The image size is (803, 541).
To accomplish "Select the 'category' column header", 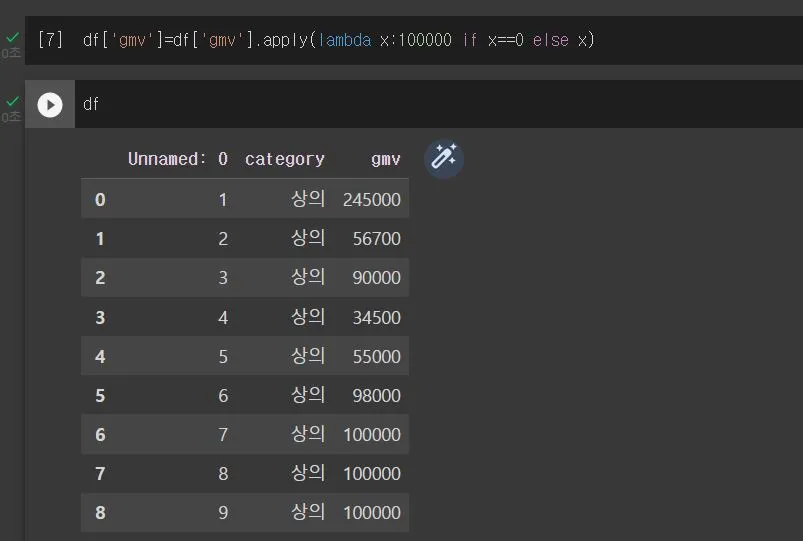I will pyautogui.click(x=285, y=159).
